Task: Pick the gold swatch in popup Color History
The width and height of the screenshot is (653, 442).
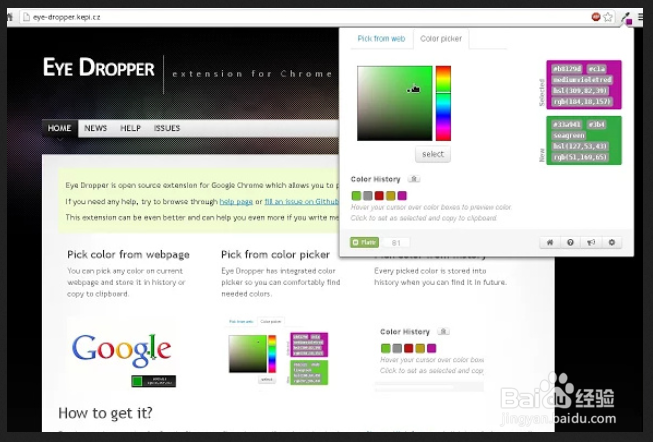Action: (x=390, y=195)
